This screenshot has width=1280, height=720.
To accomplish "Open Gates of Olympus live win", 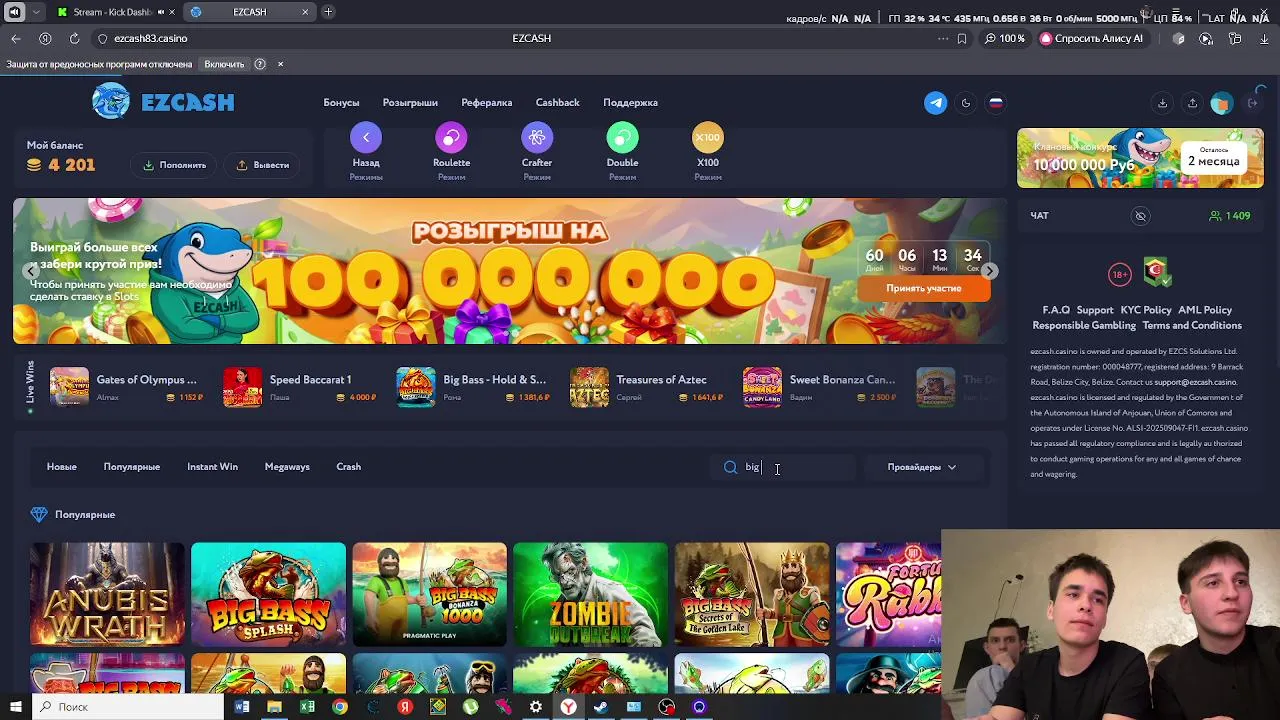I will coord(128,387).
